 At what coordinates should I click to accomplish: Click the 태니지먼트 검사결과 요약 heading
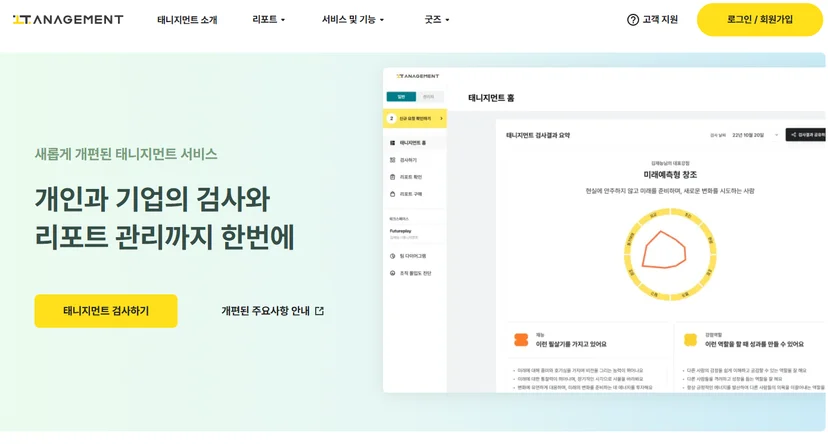(538, 135)
